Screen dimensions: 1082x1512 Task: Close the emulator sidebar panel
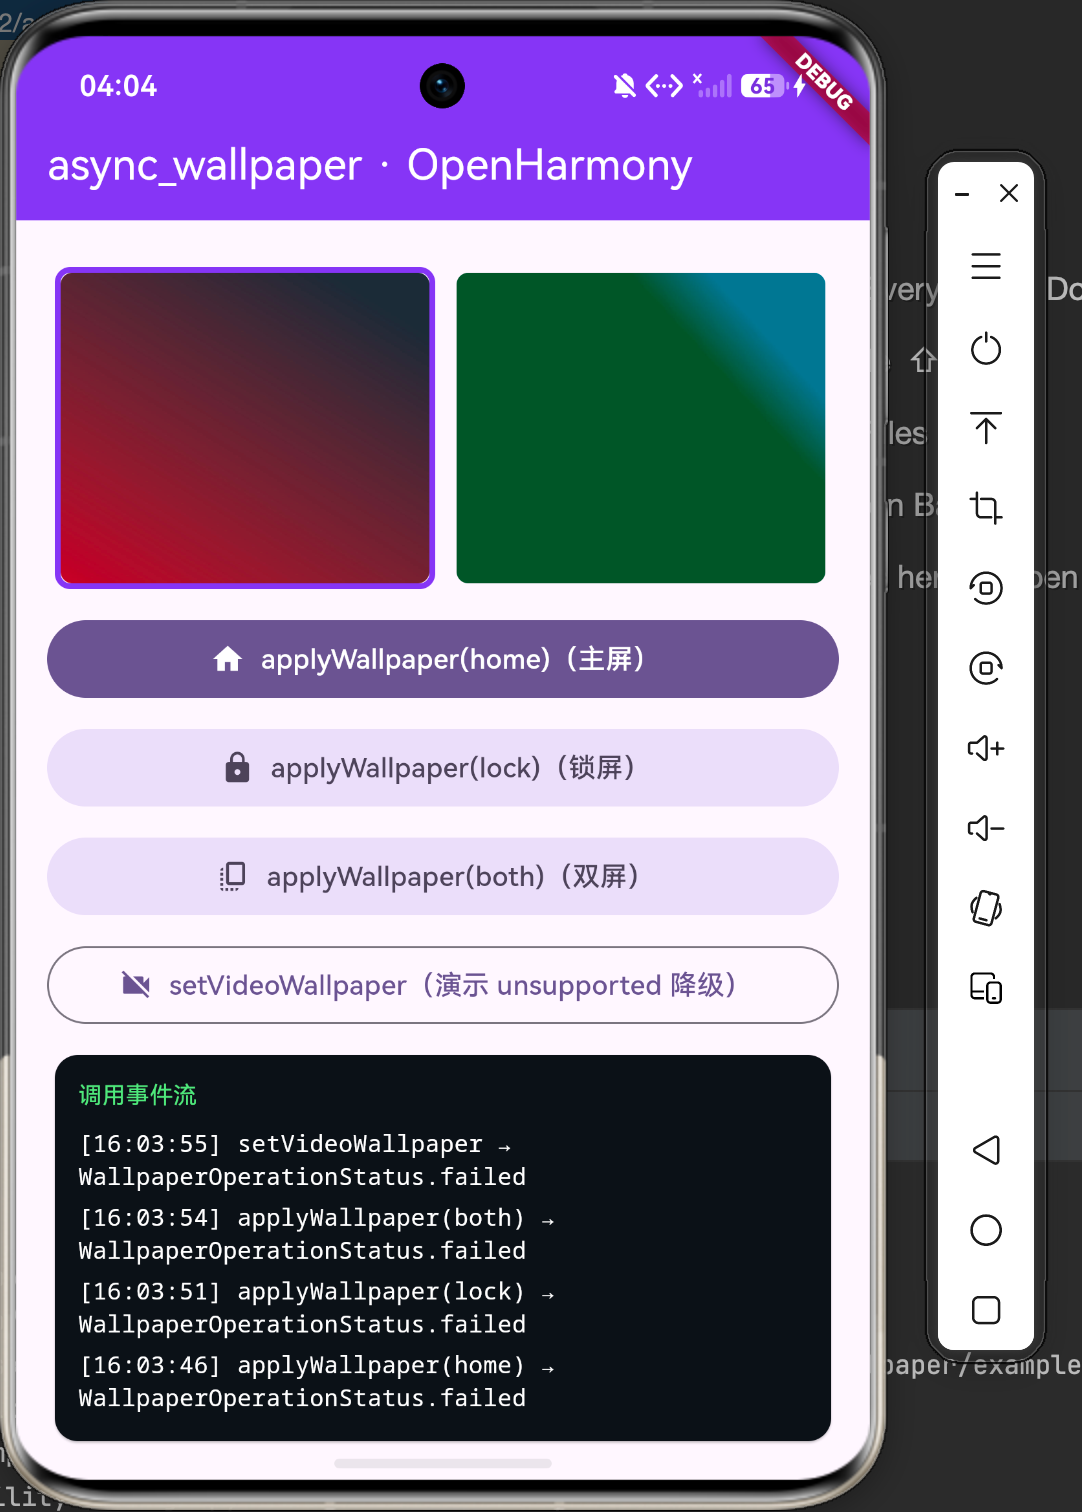click(1009, 193)
